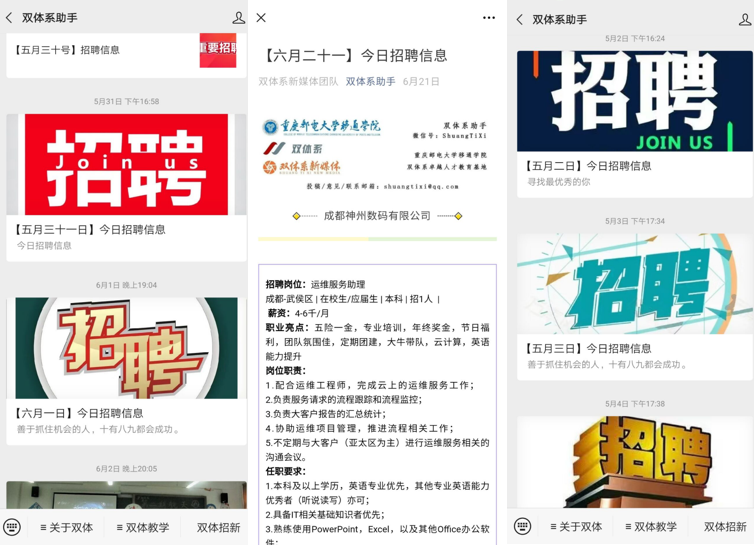754x557 pixels.
Task: Select 双体招新 in the left panel's bottom menu
Action: pyautogui.click(x=218, y=527)
